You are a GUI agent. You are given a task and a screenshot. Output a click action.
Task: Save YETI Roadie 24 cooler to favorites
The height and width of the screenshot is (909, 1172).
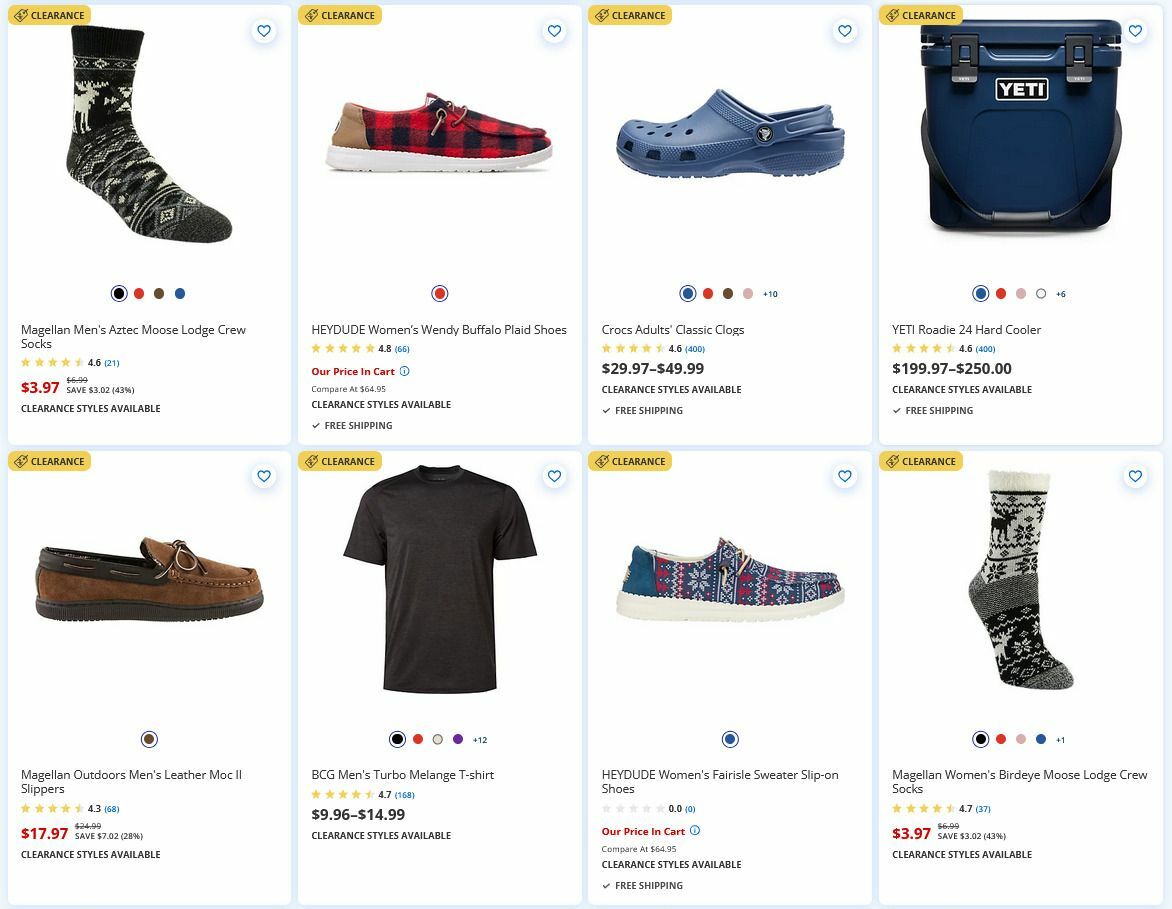click(1135, 31)
